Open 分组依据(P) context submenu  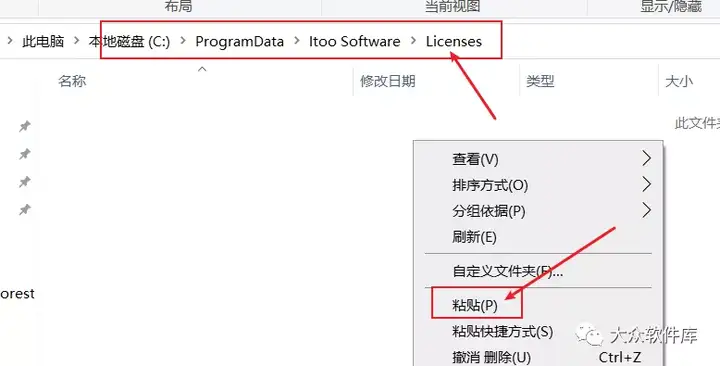point(538,211)
